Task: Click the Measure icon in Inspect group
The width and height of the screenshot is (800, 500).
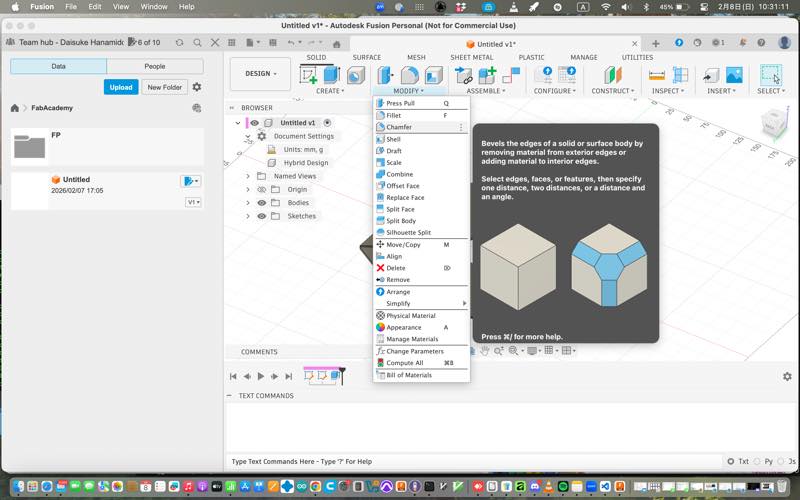Action: pyautogui.click(x=657, y=75)
